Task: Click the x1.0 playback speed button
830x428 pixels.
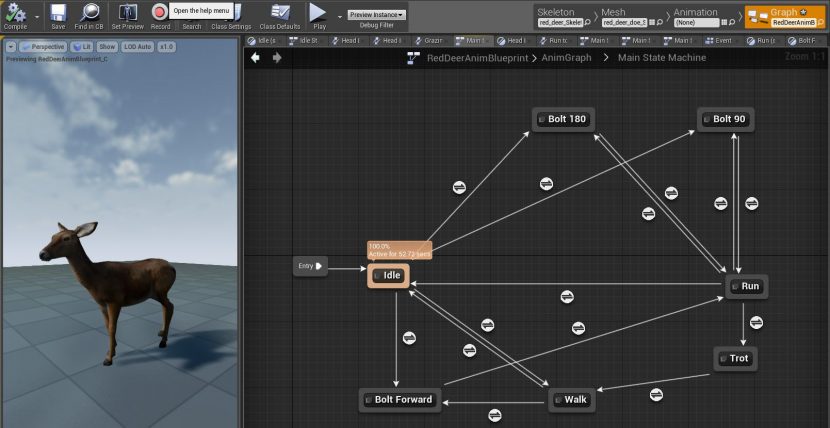Action: coord(167,47)
